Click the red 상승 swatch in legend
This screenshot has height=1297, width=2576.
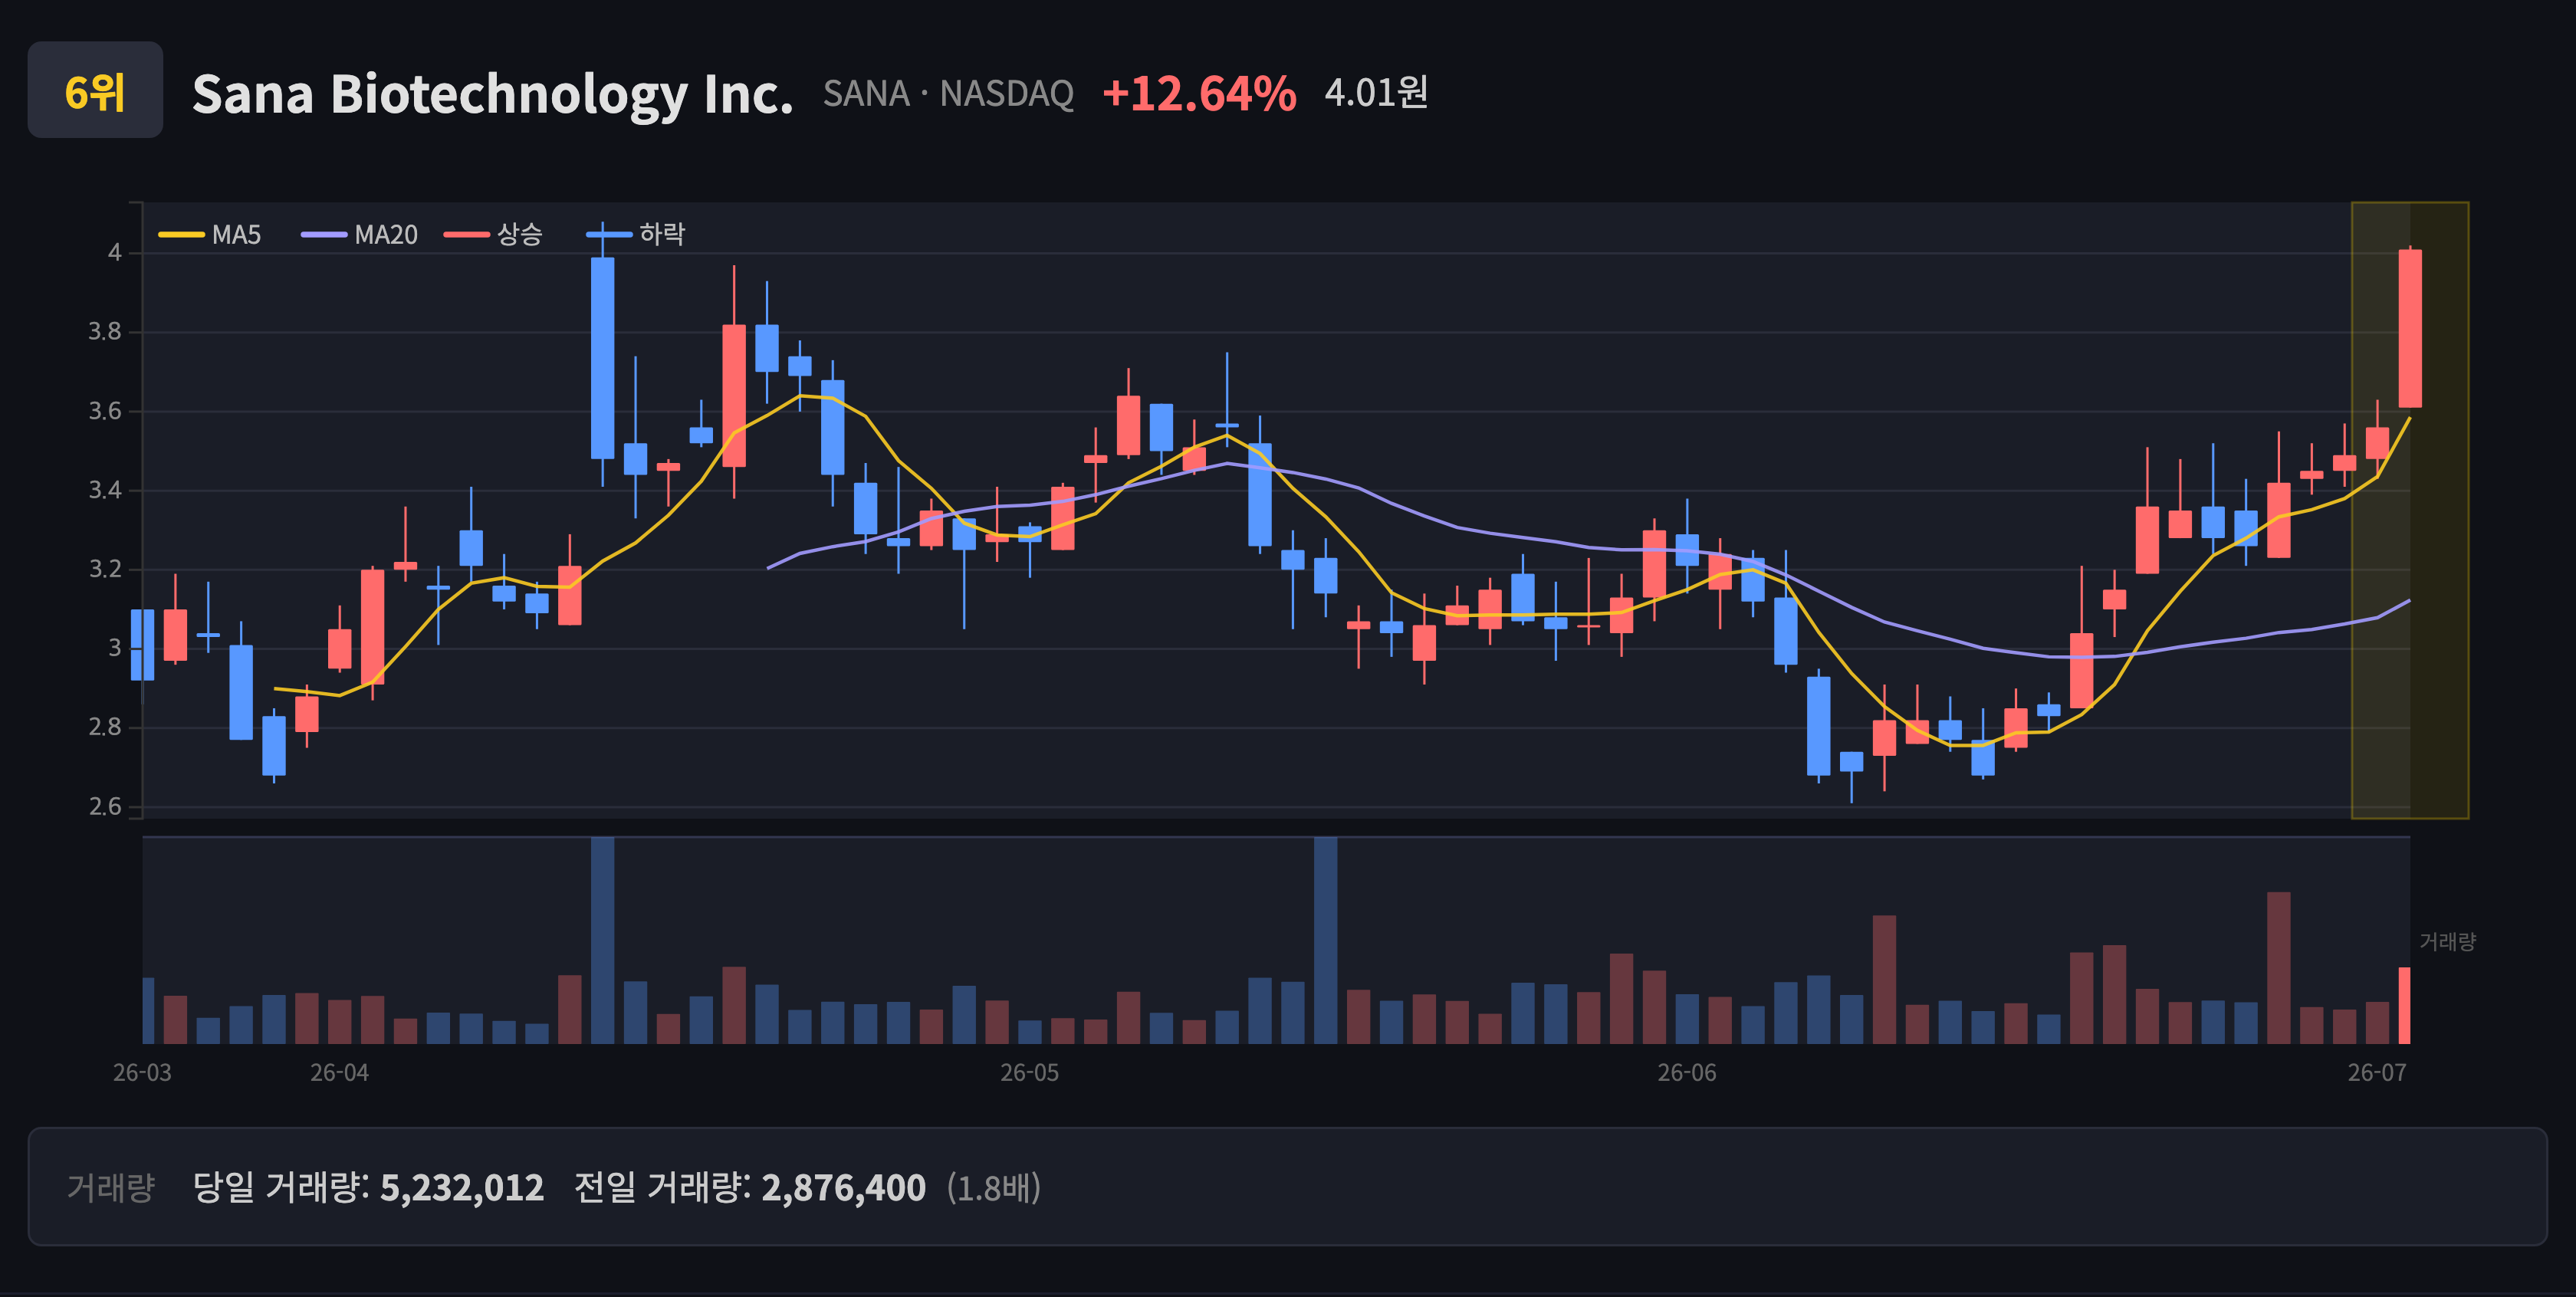[x=467, y=235]
